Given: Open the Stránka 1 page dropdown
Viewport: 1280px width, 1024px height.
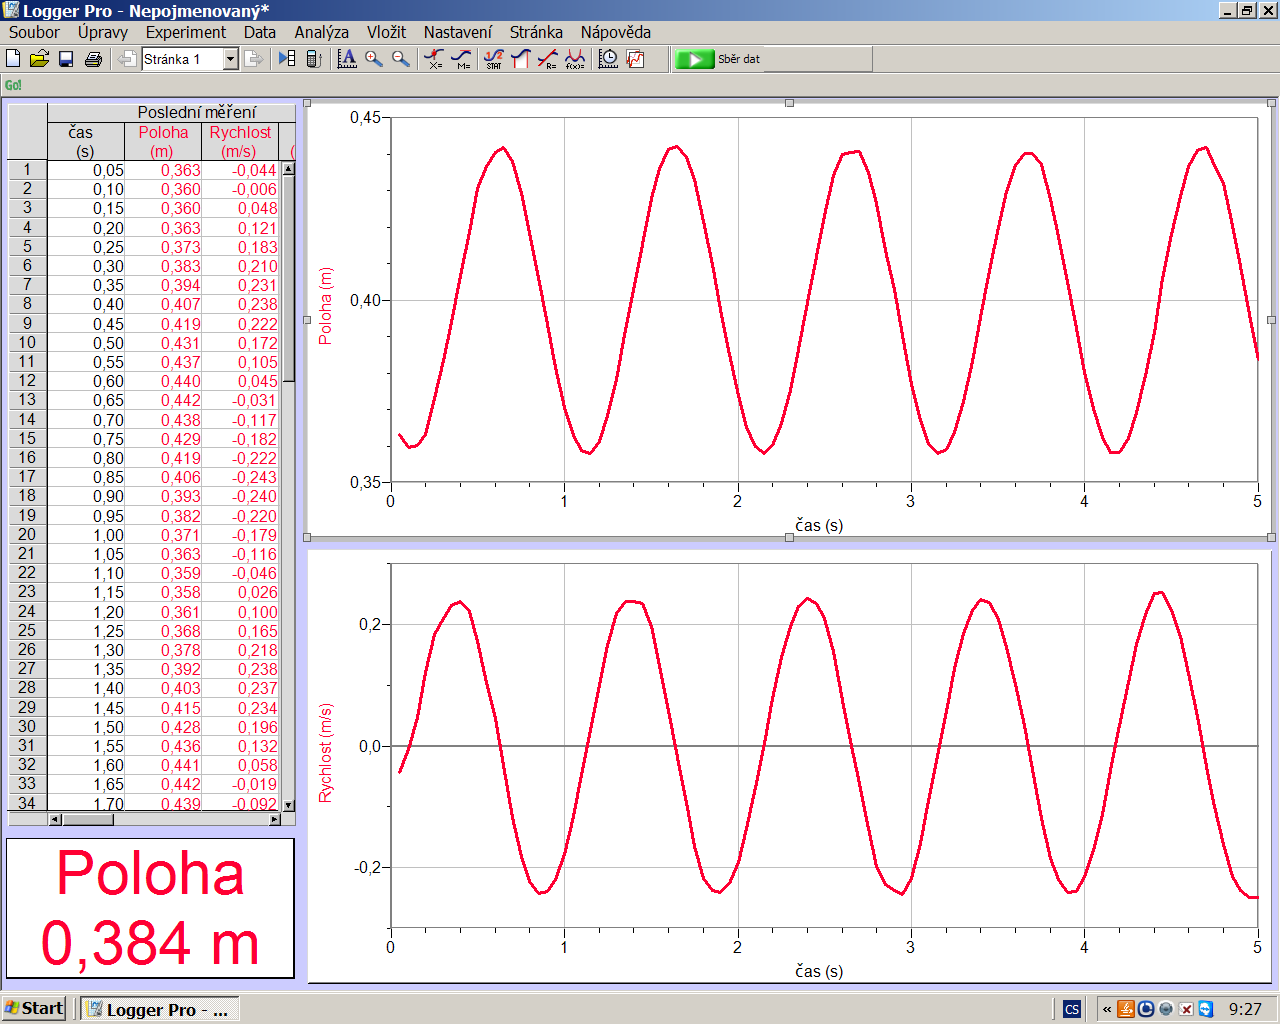Looking at the screenshot, I should click(230, 59).
